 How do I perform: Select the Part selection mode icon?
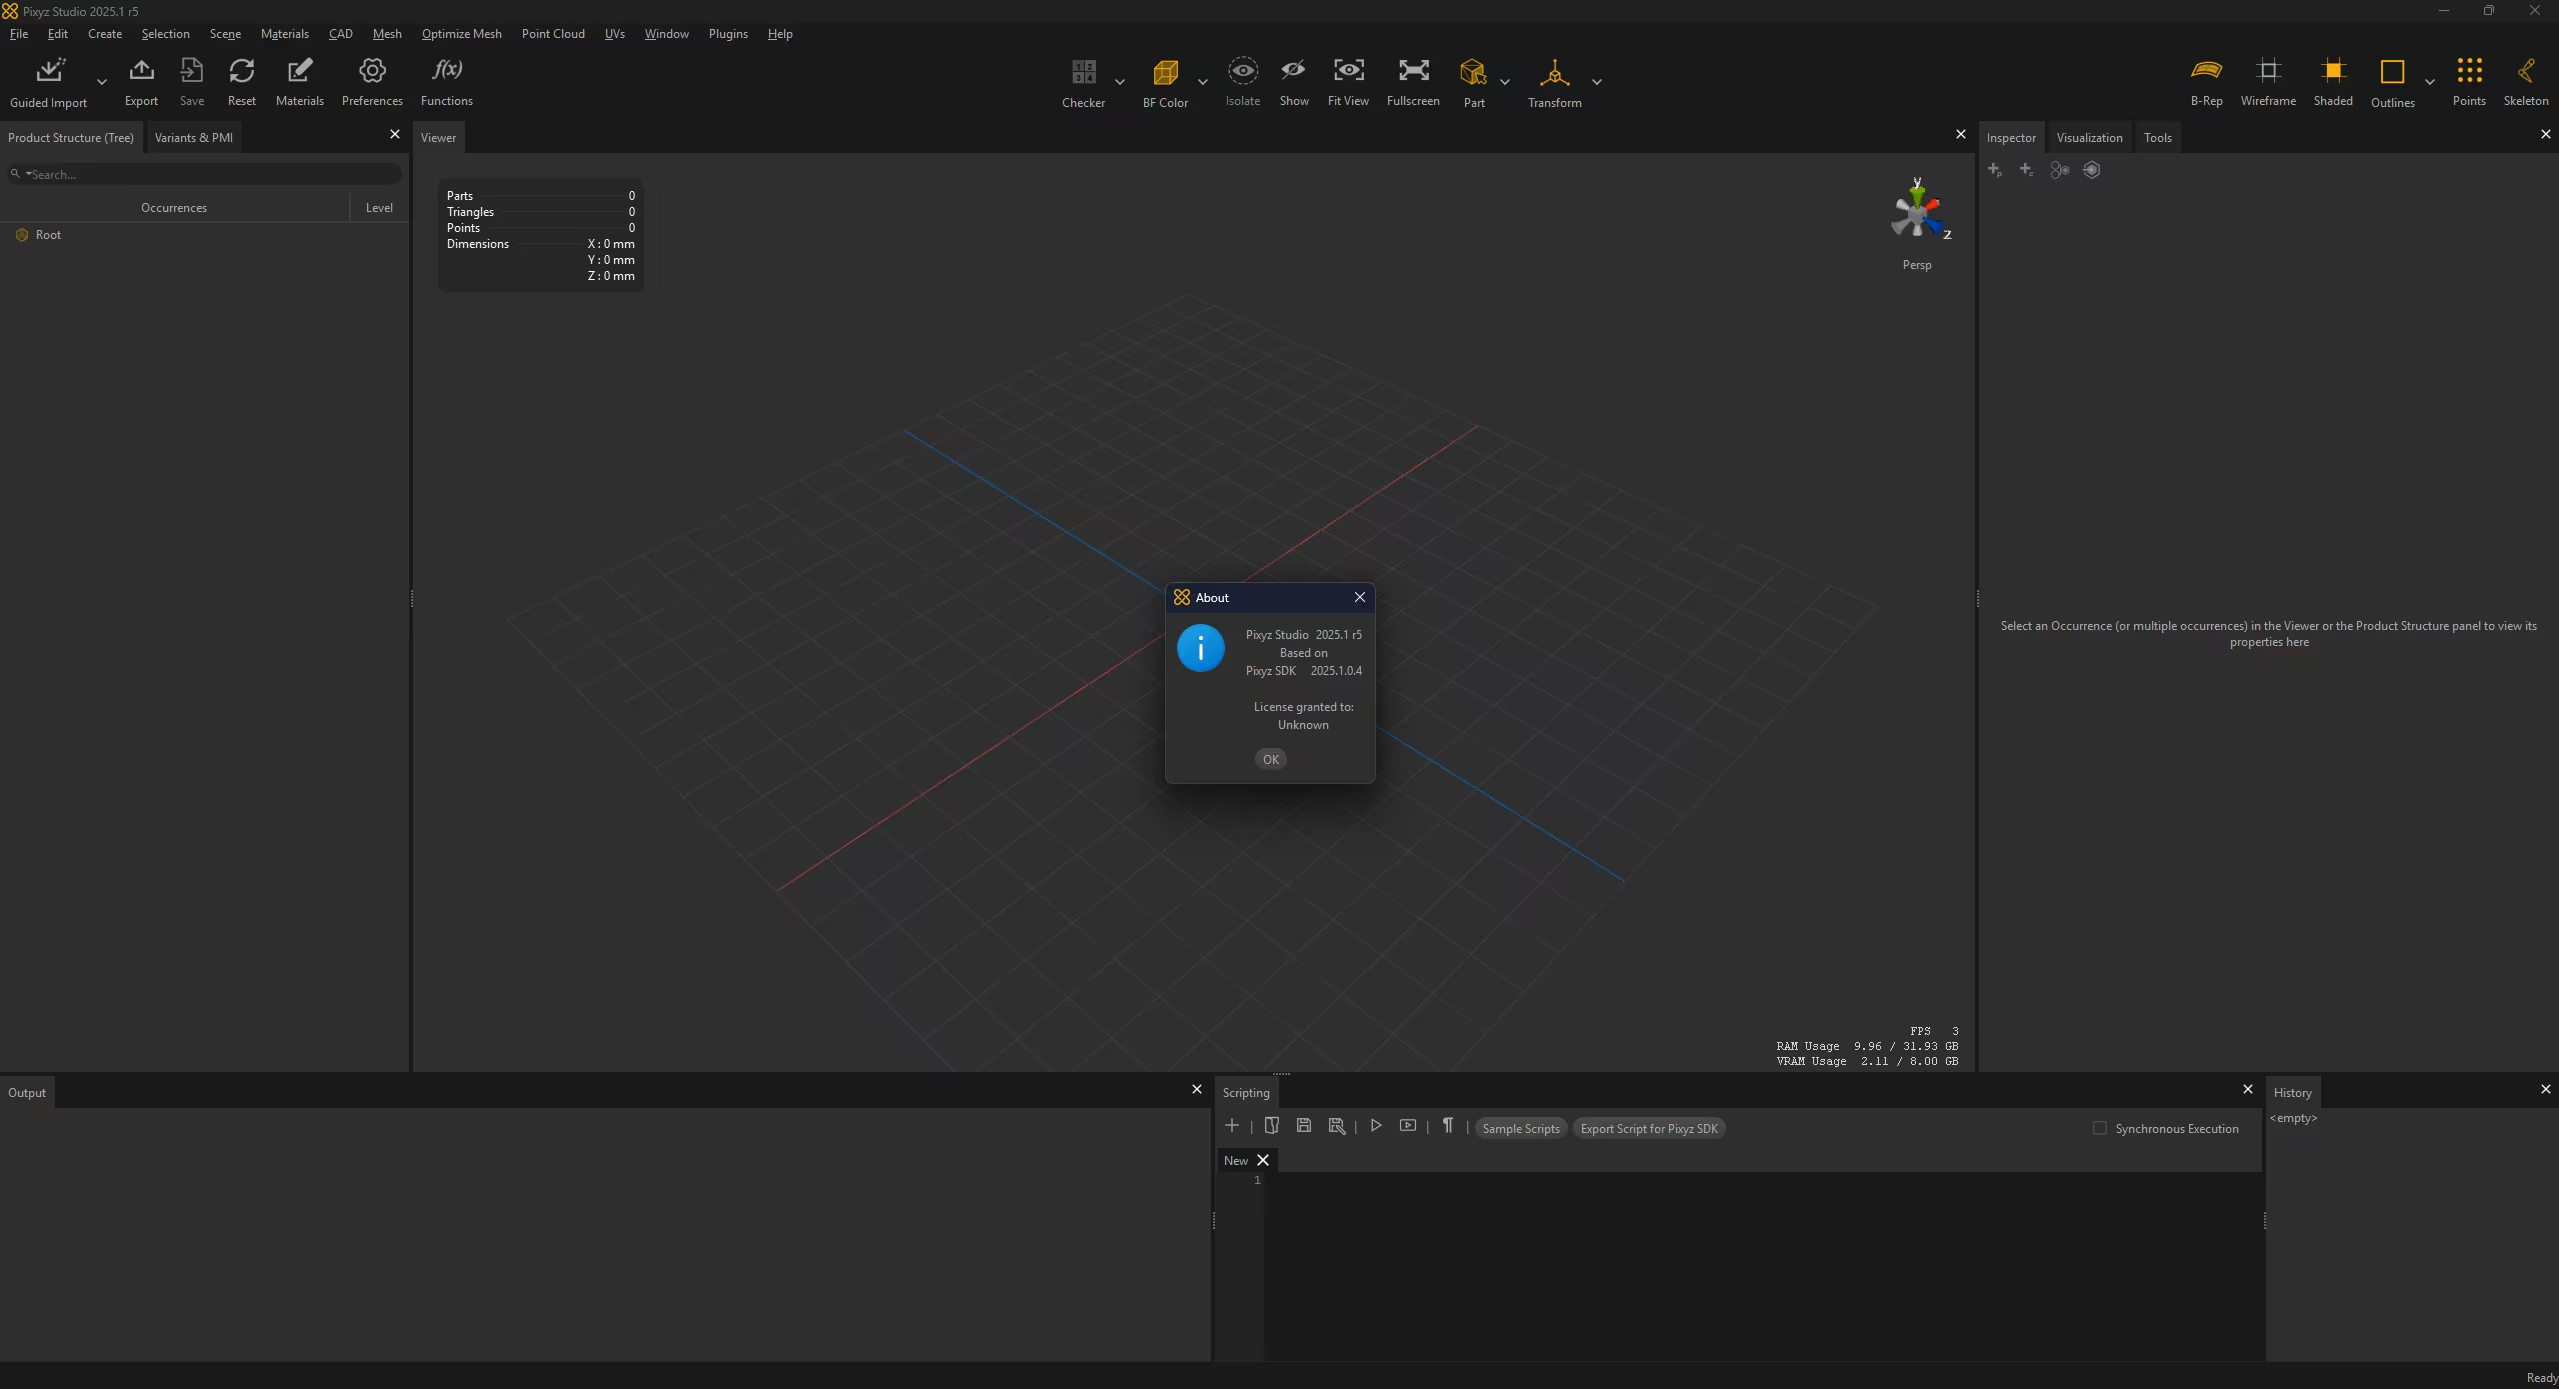tap(1473, 72)
